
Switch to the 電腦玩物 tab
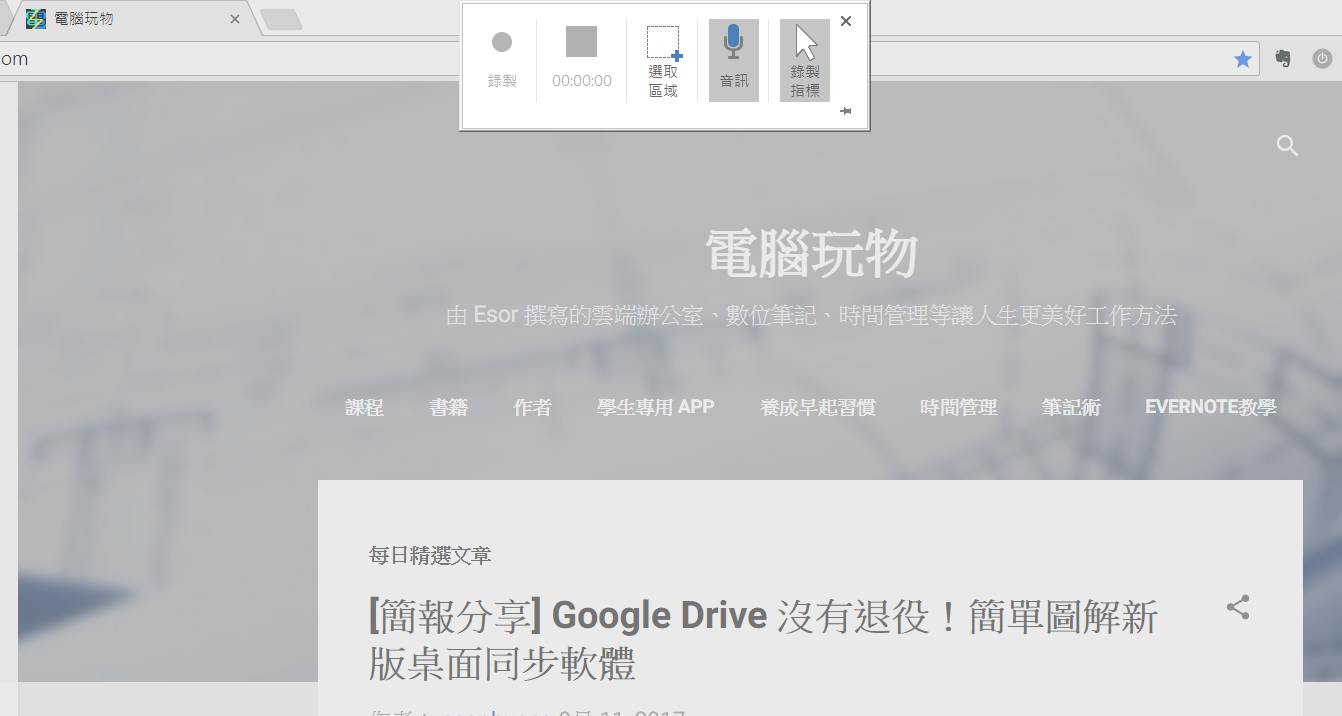[x=130, y=19]
